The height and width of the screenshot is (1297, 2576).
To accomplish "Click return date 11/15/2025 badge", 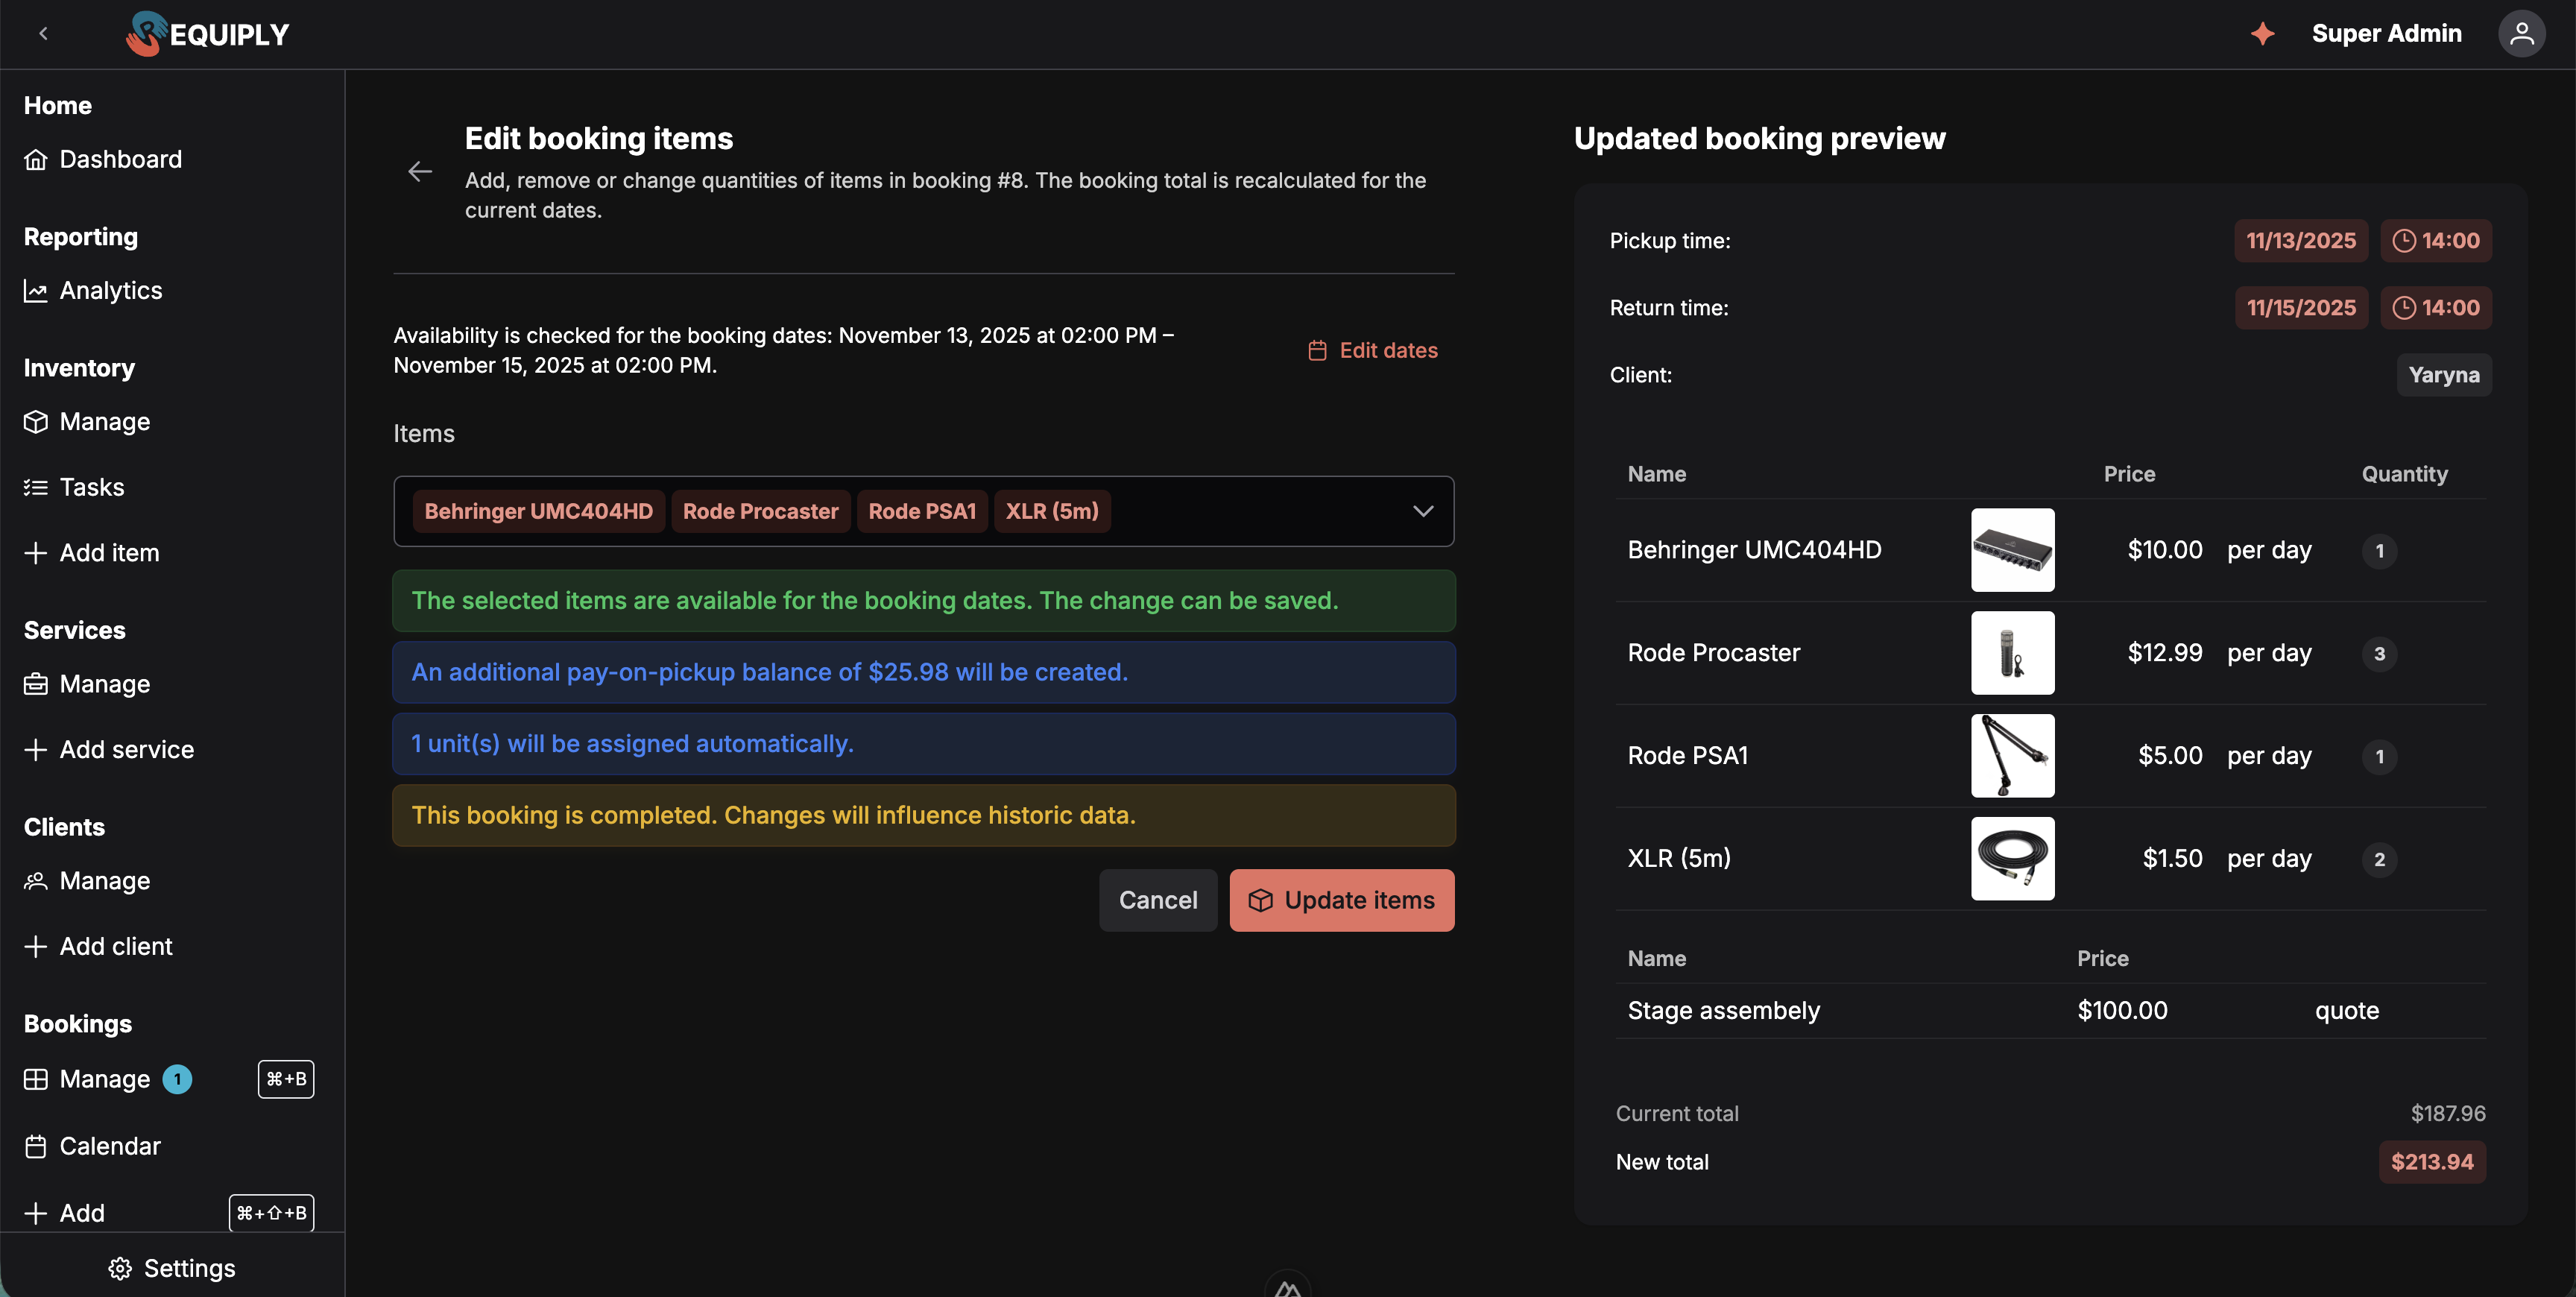I will 2301,307.
